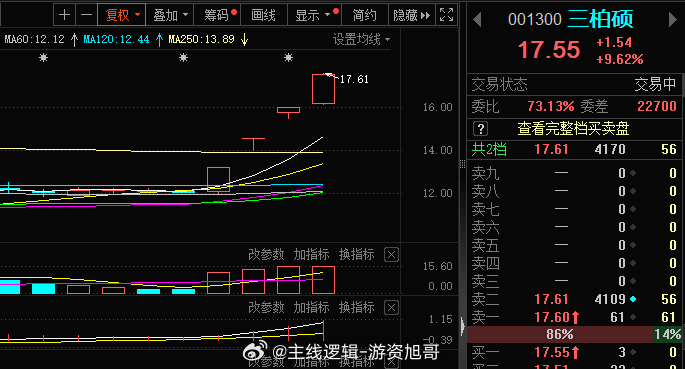The width and height of the screenshot is (685, 369).
Task: Click the minus zoom-out chart button
Action: pos(86,15)
